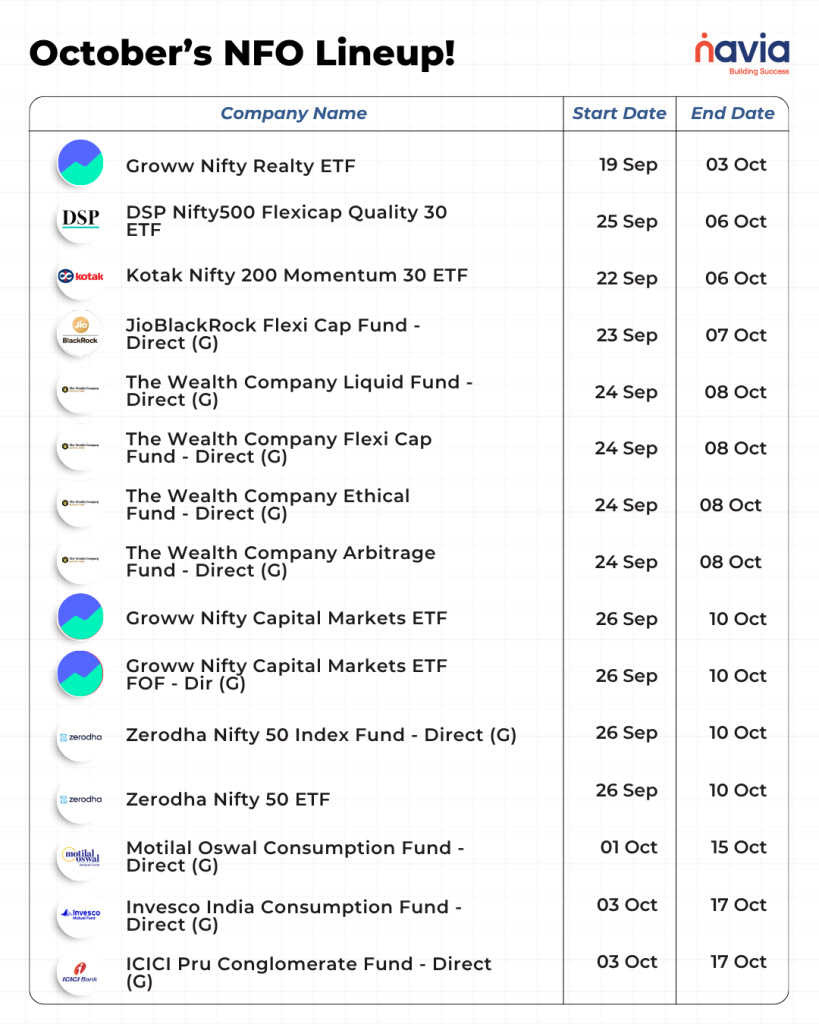
Task: Select the End Date column header
Action: (732, 113)
